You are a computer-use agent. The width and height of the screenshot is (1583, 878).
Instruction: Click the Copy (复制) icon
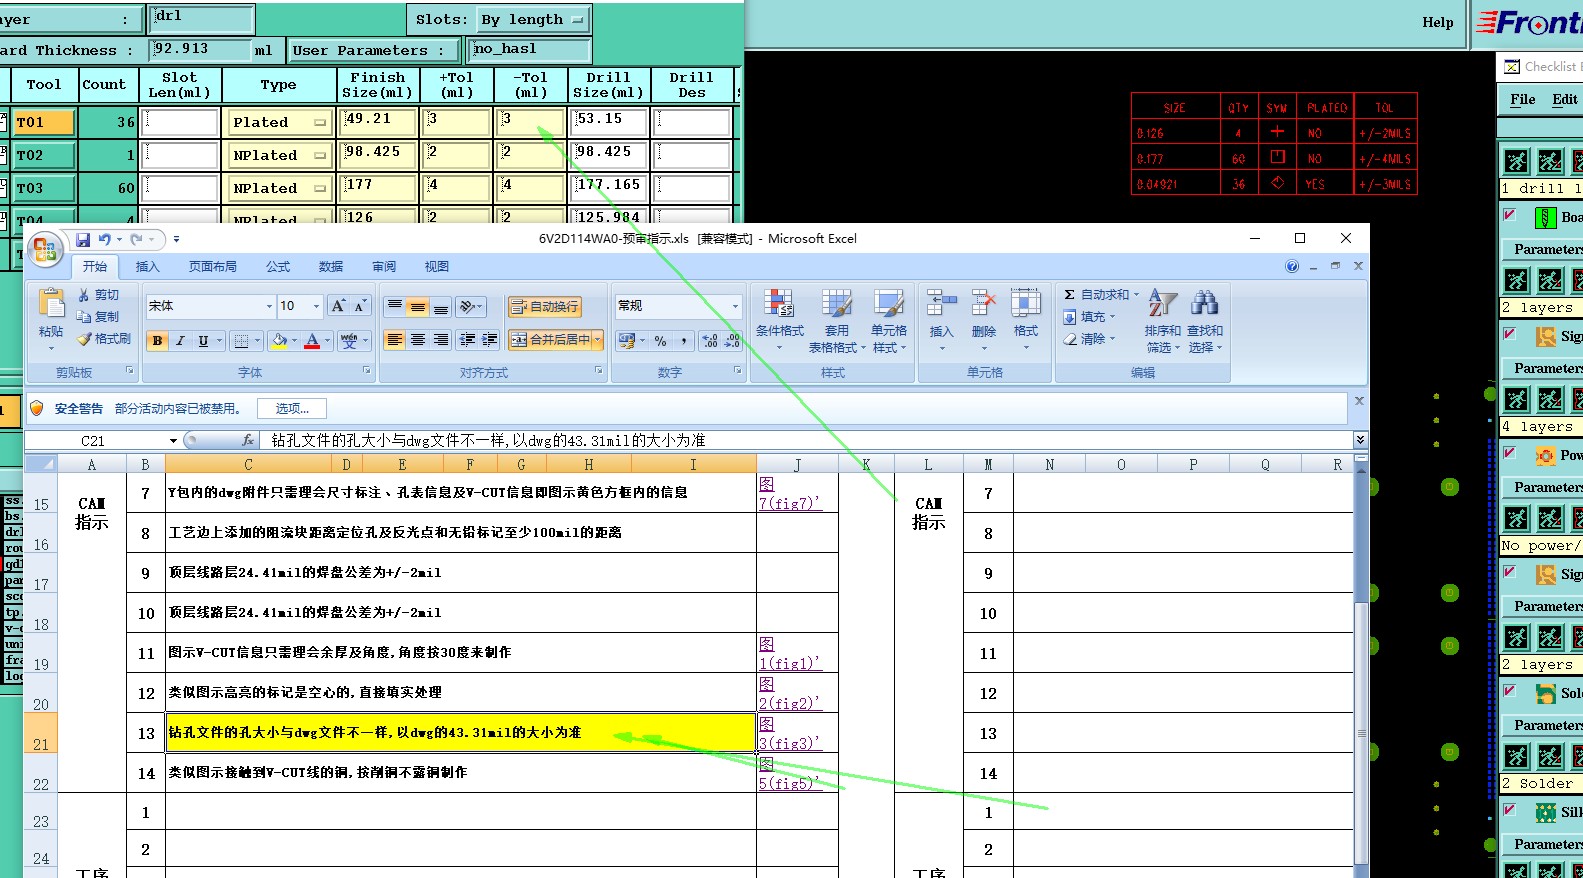(x=84, y=316)
